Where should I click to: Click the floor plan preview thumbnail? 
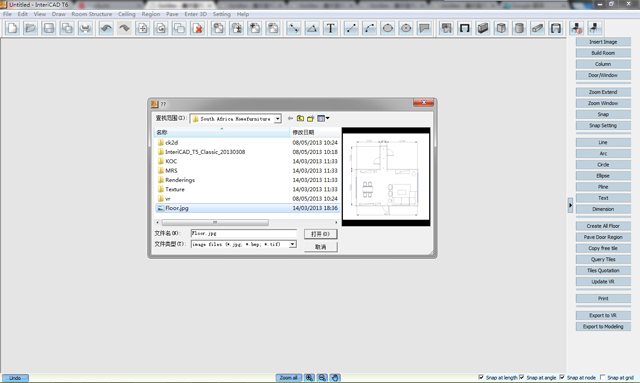tap(386, 176)
